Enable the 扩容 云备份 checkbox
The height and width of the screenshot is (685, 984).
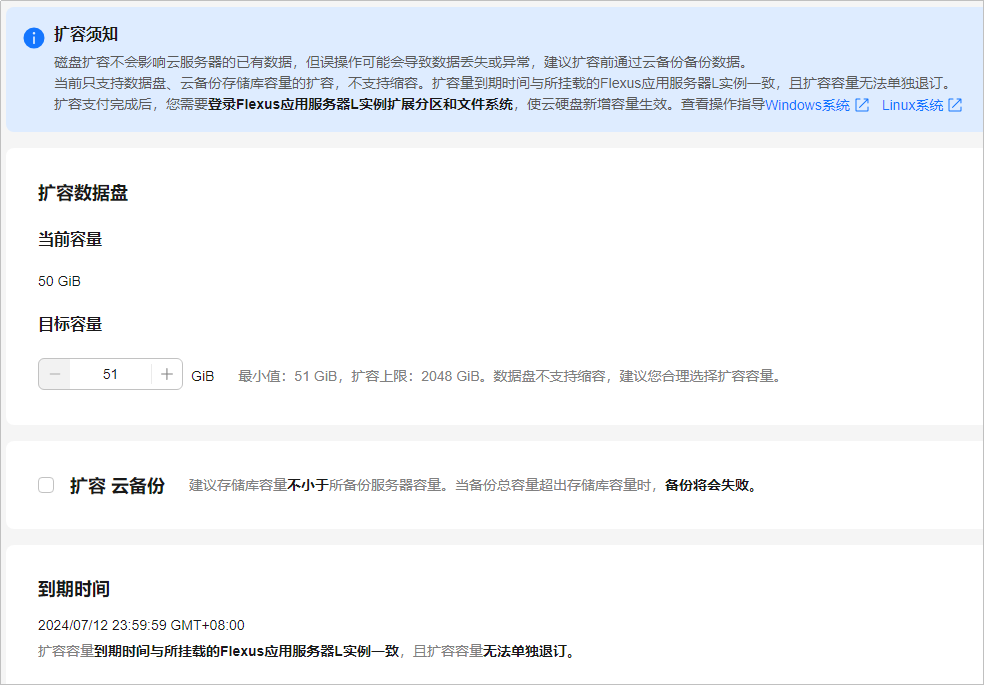pos(46,485)
